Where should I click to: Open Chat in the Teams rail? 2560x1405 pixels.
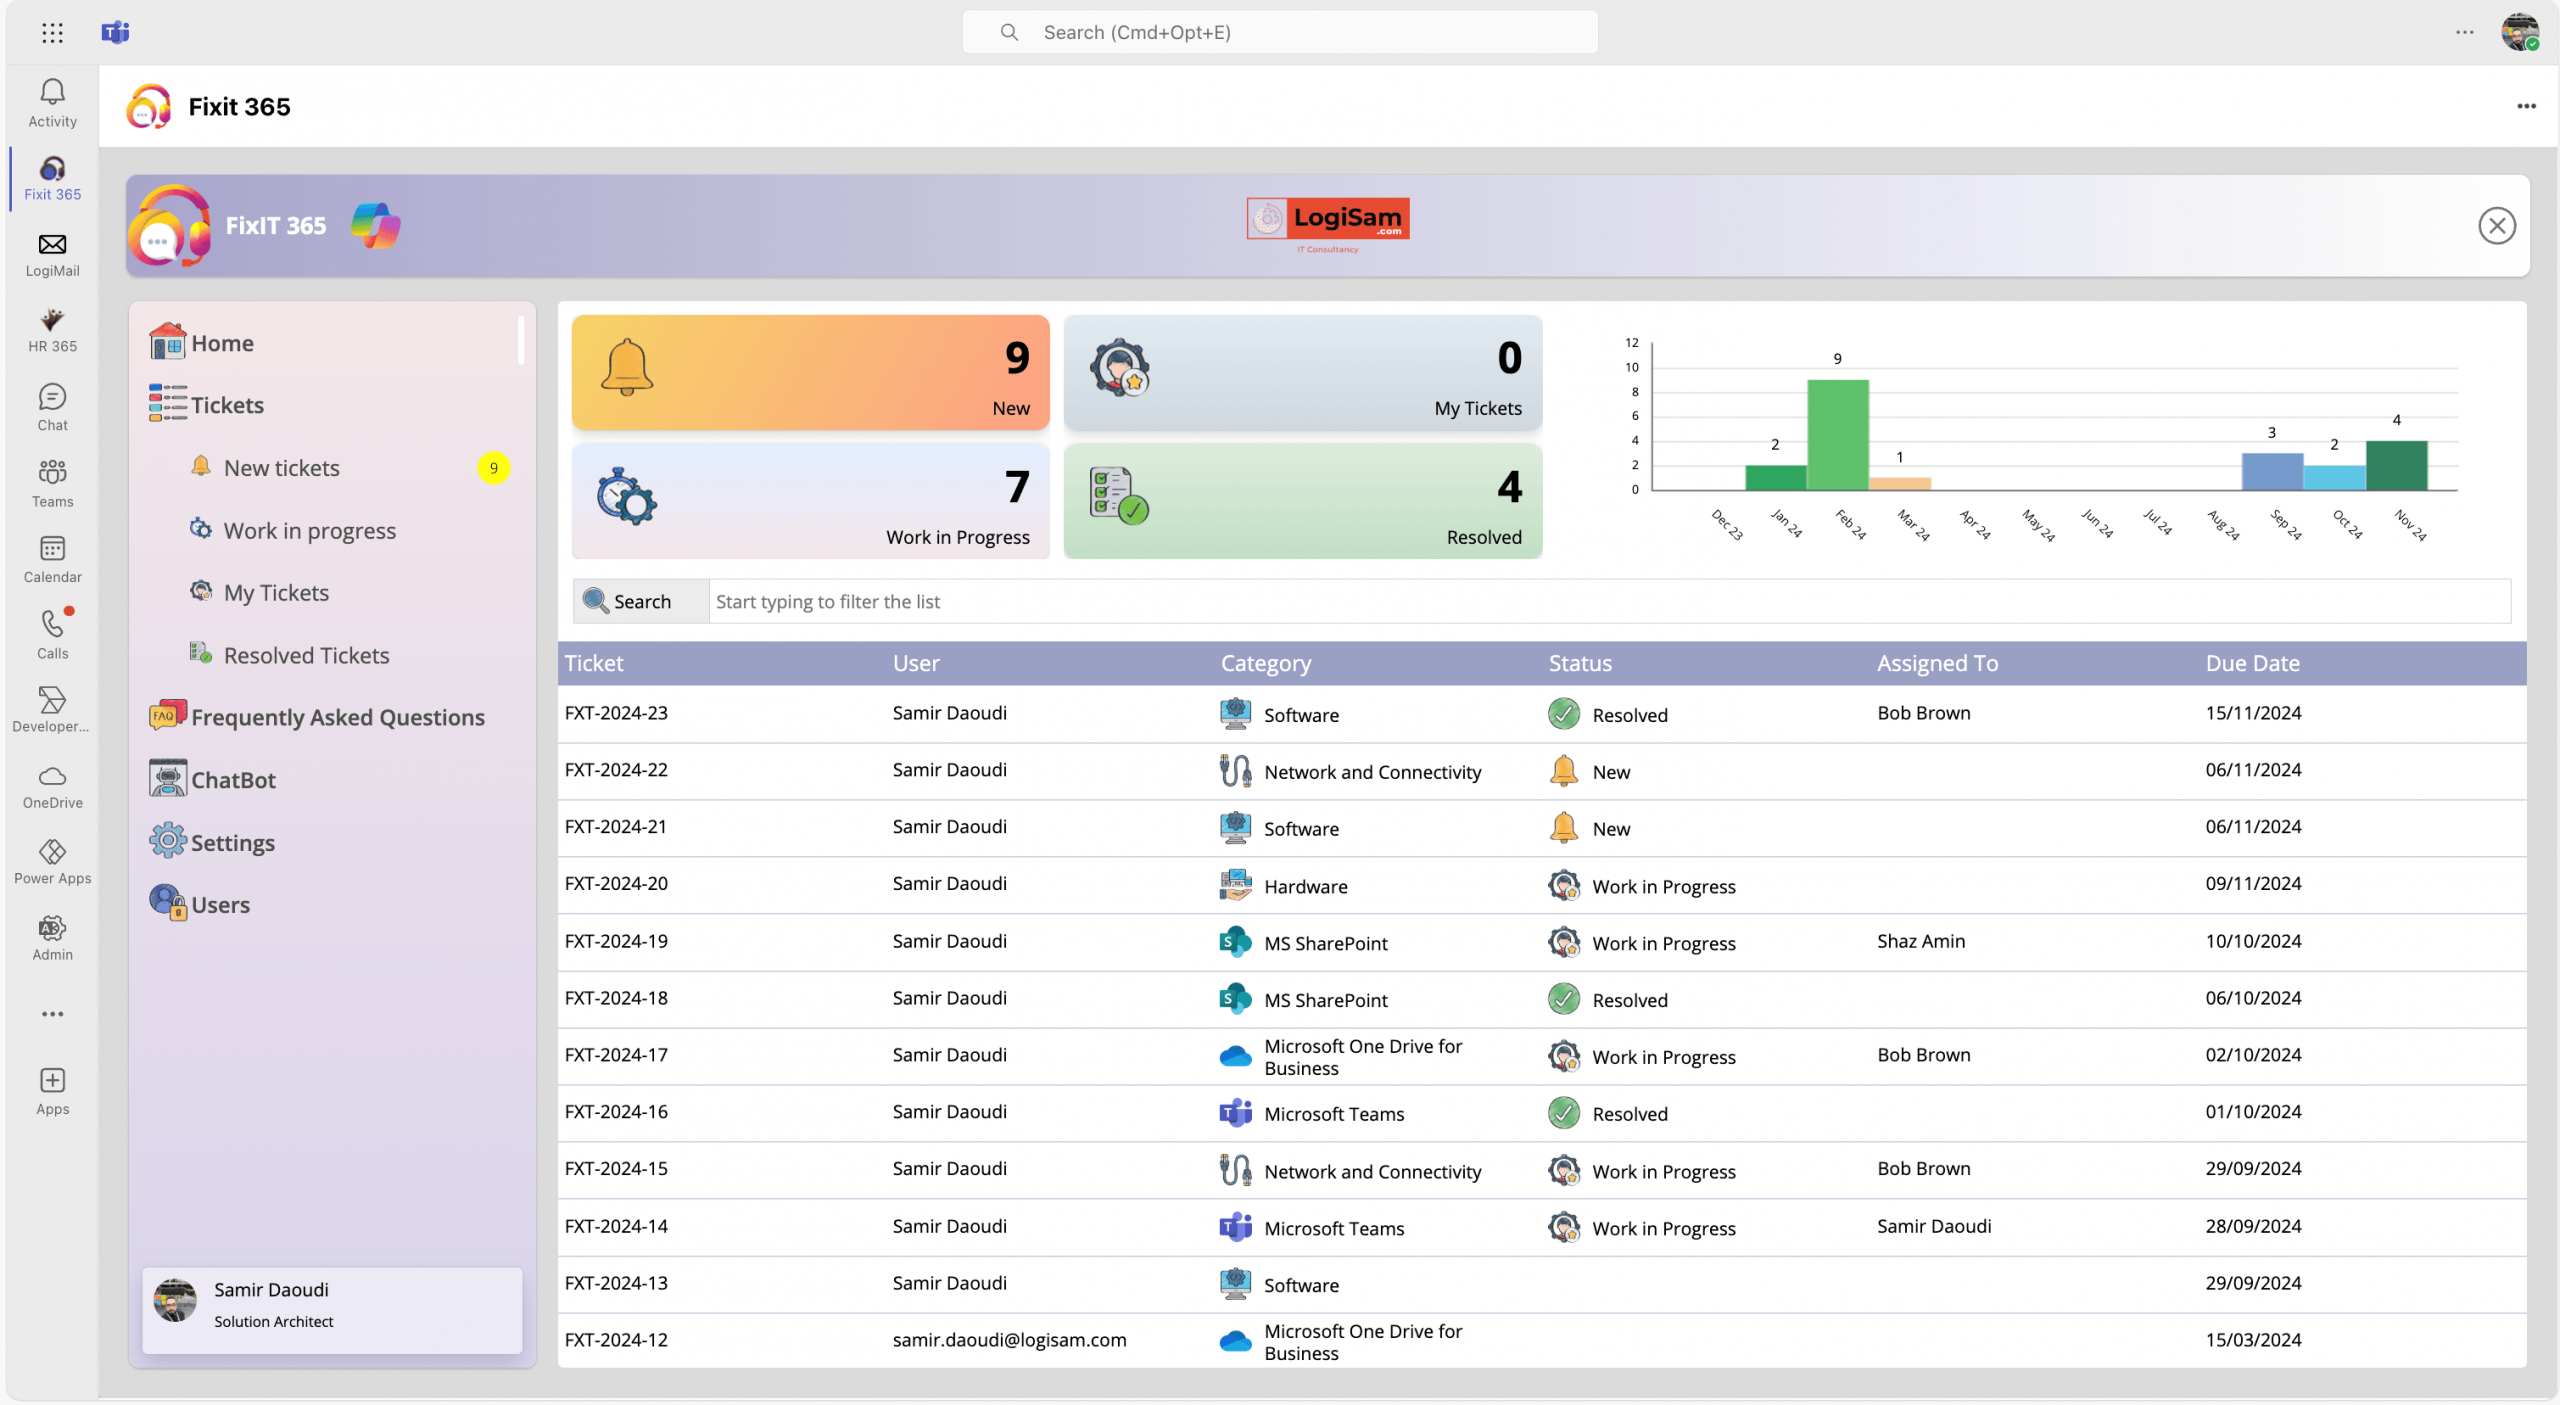[52, 408]
